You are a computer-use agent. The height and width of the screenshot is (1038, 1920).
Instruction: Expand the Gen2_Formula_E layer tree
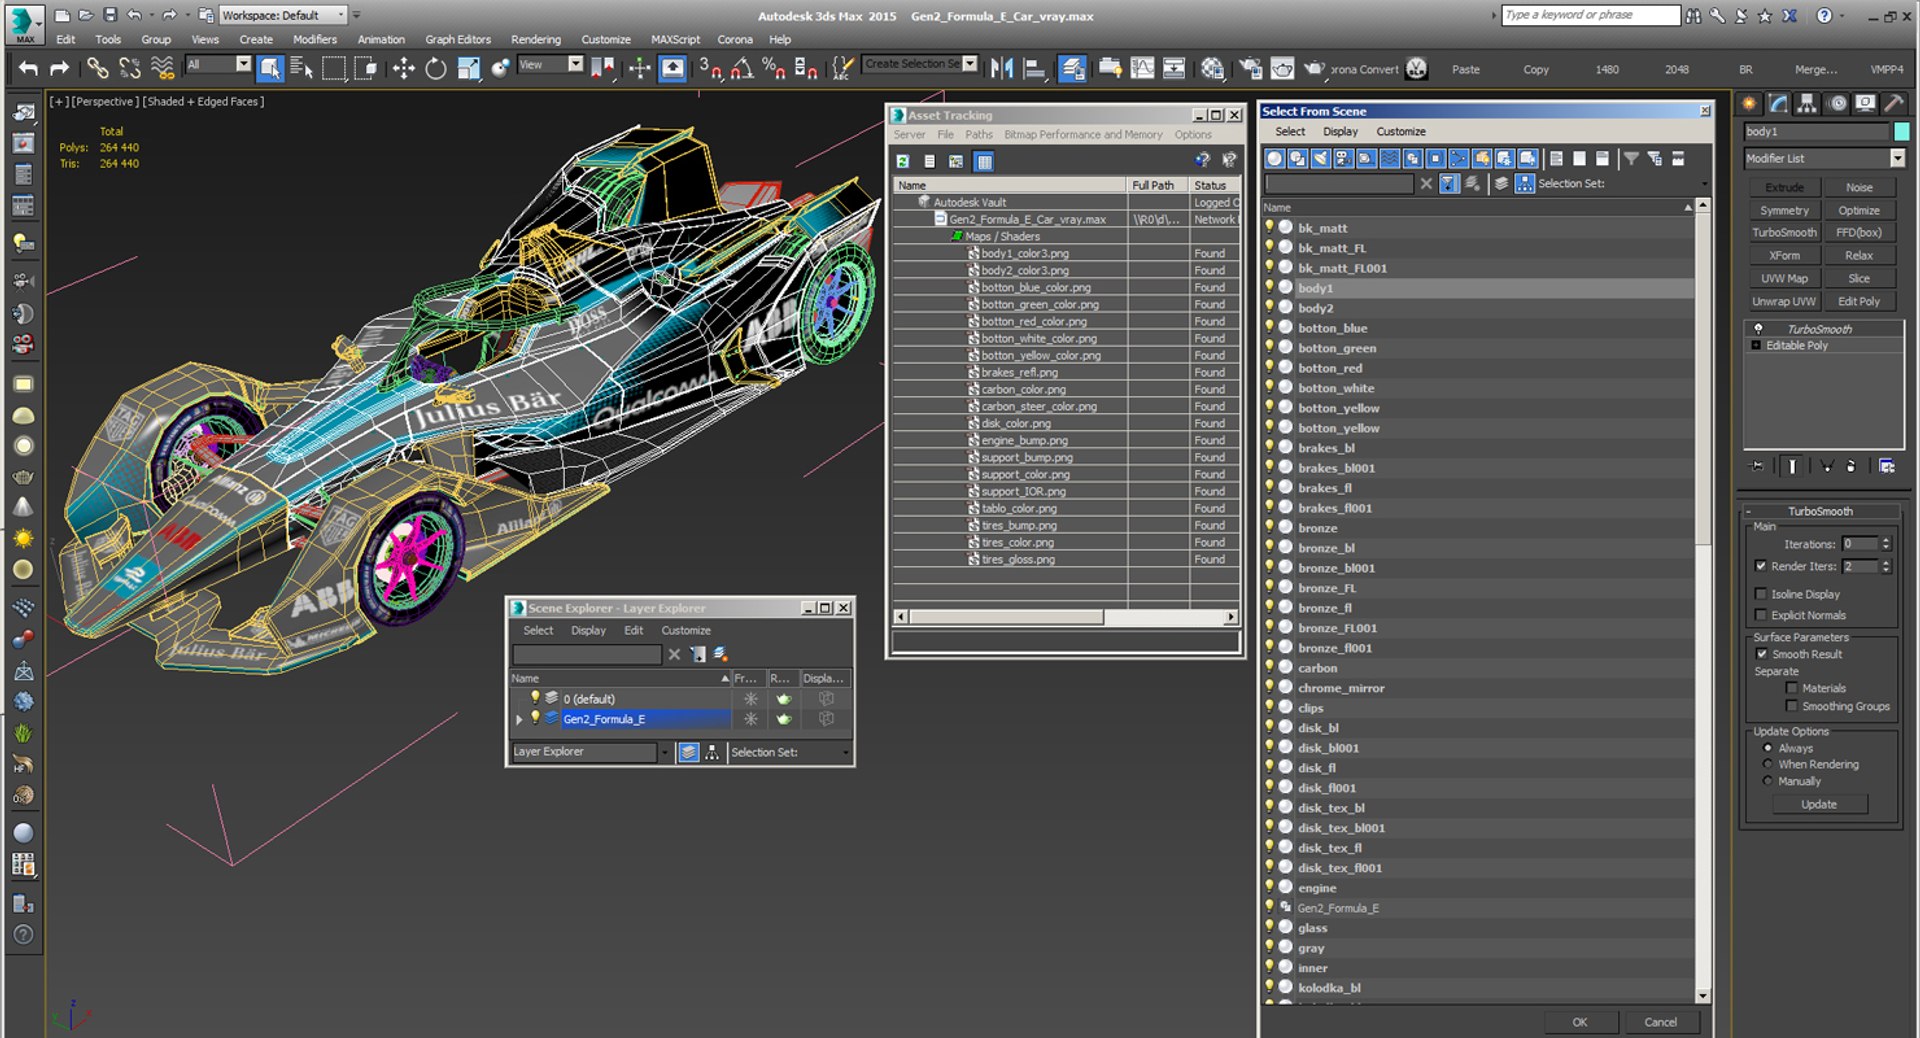point(519,719)
